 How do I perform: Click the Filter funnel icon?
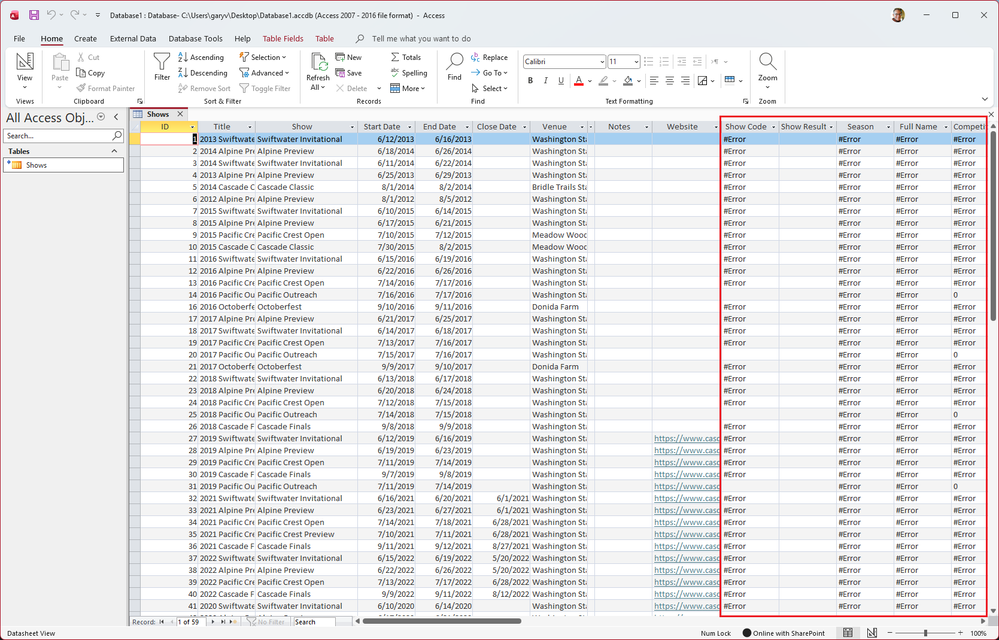(162, 66)
